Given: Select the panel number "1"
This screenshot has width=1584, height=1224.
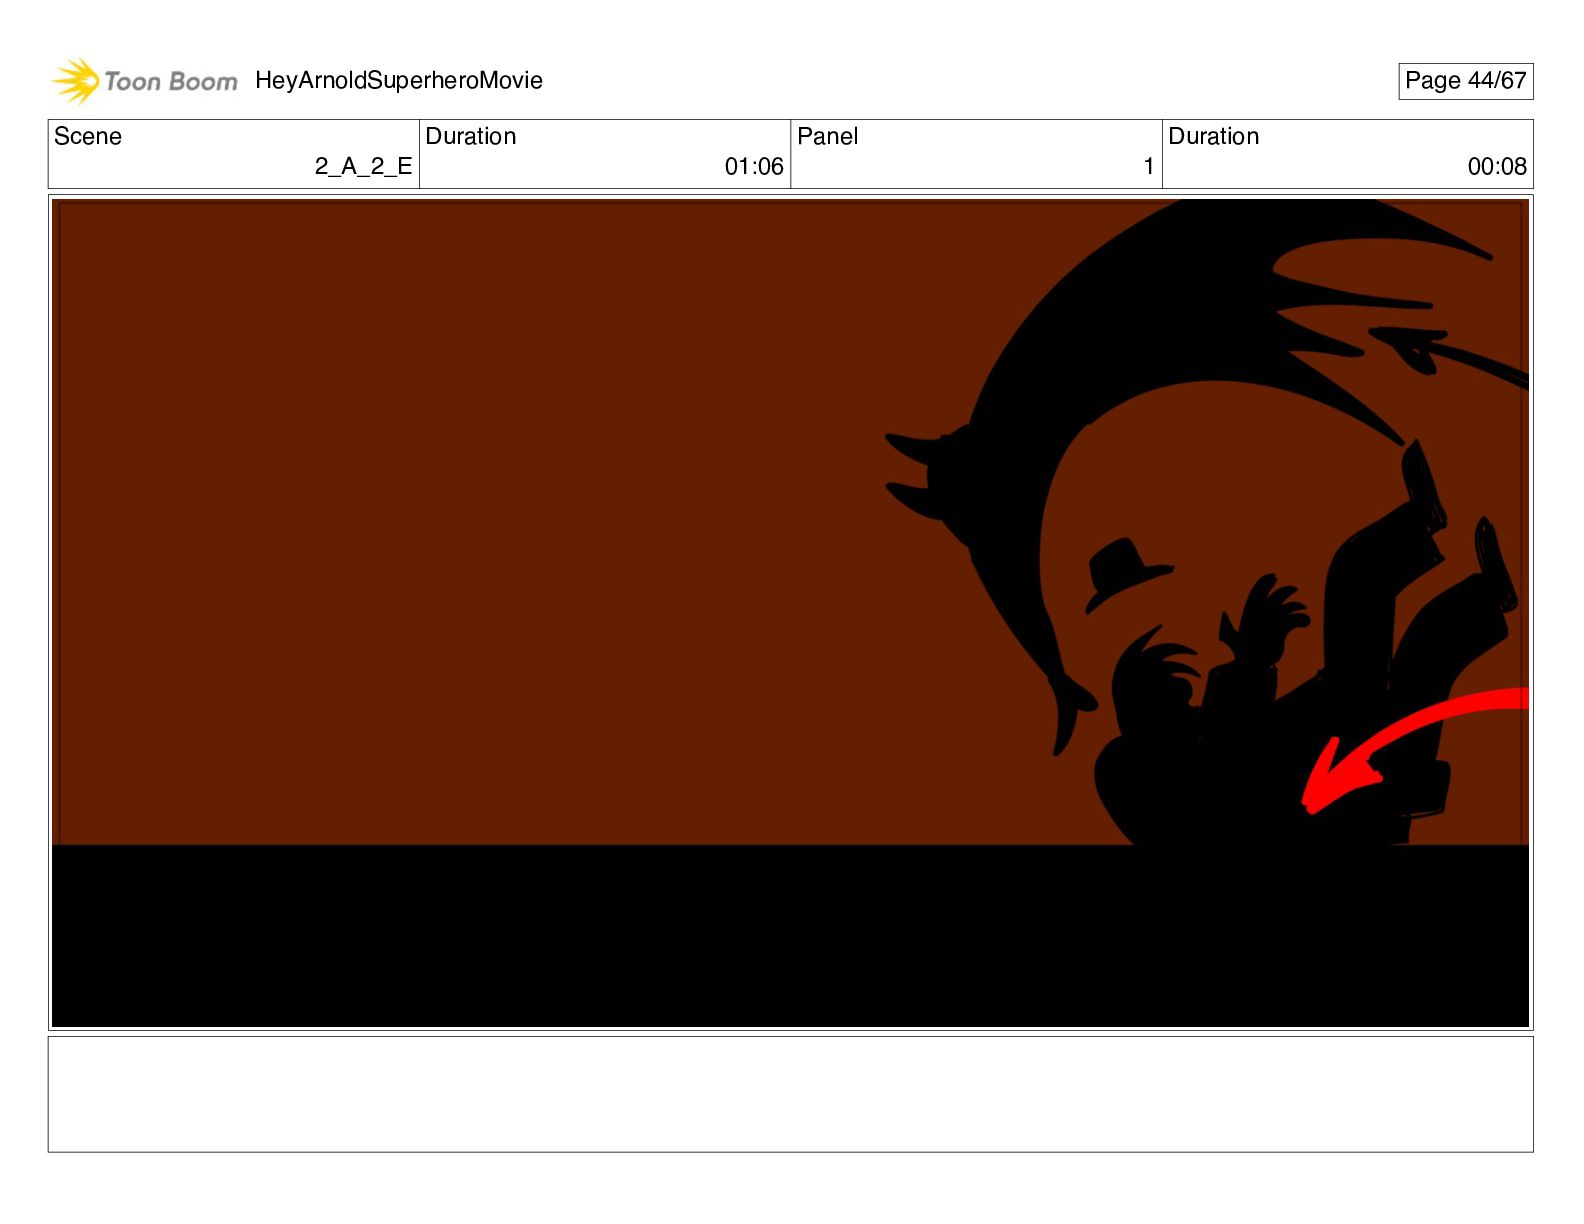Looking at the screenshot, I should click(x=1149, y=166).
